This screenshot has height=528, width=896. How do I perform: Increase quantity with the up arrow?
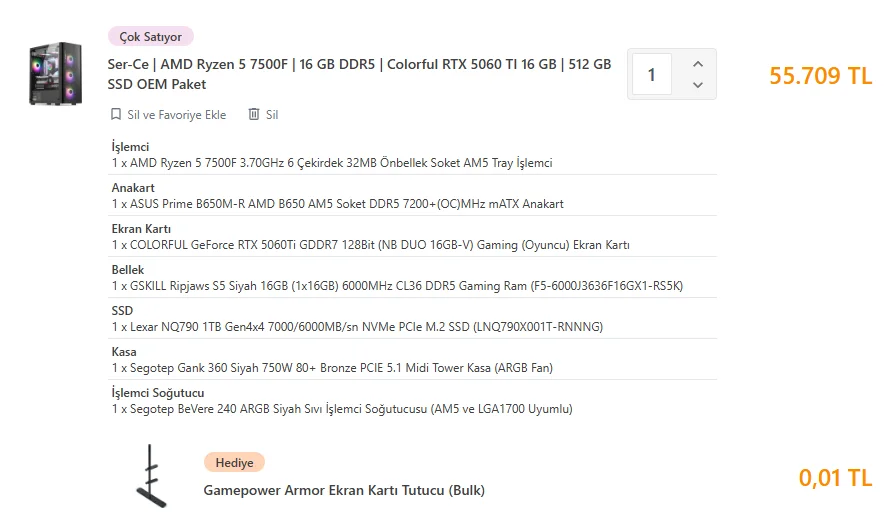698,64
